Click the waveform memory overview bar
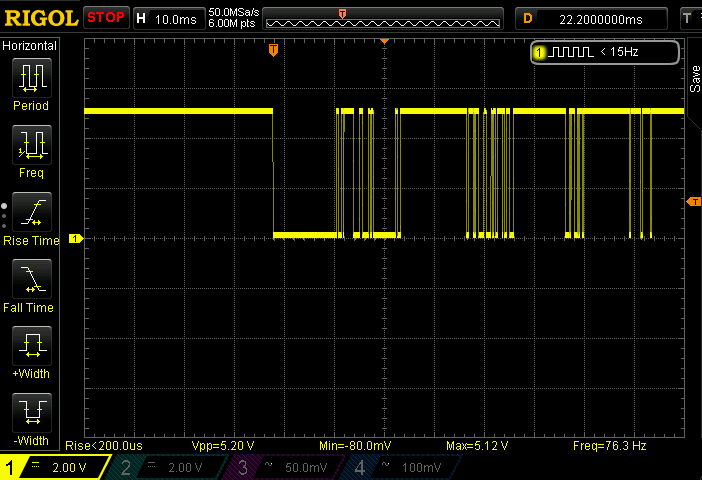This screenshot has width=702, height=480. click(384, 18)
